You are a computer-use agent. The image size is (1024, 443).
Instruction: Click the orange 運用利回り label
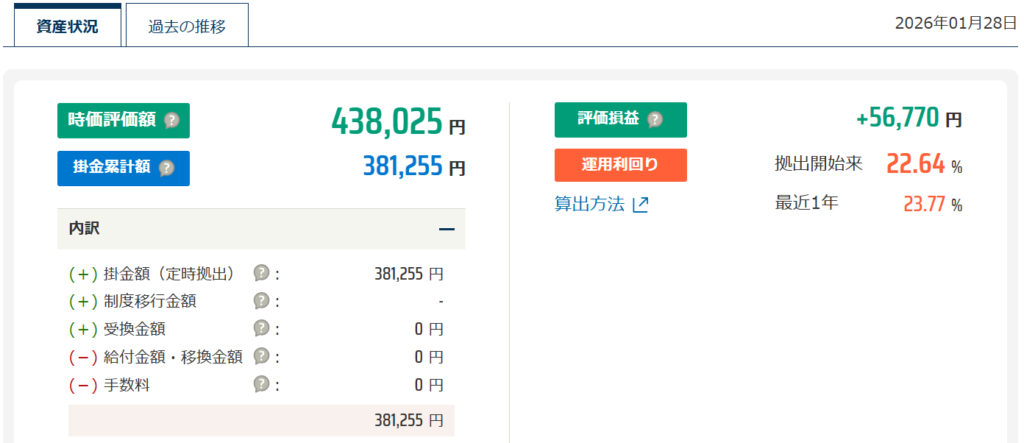pyautogui.click(x=620, y=165)
